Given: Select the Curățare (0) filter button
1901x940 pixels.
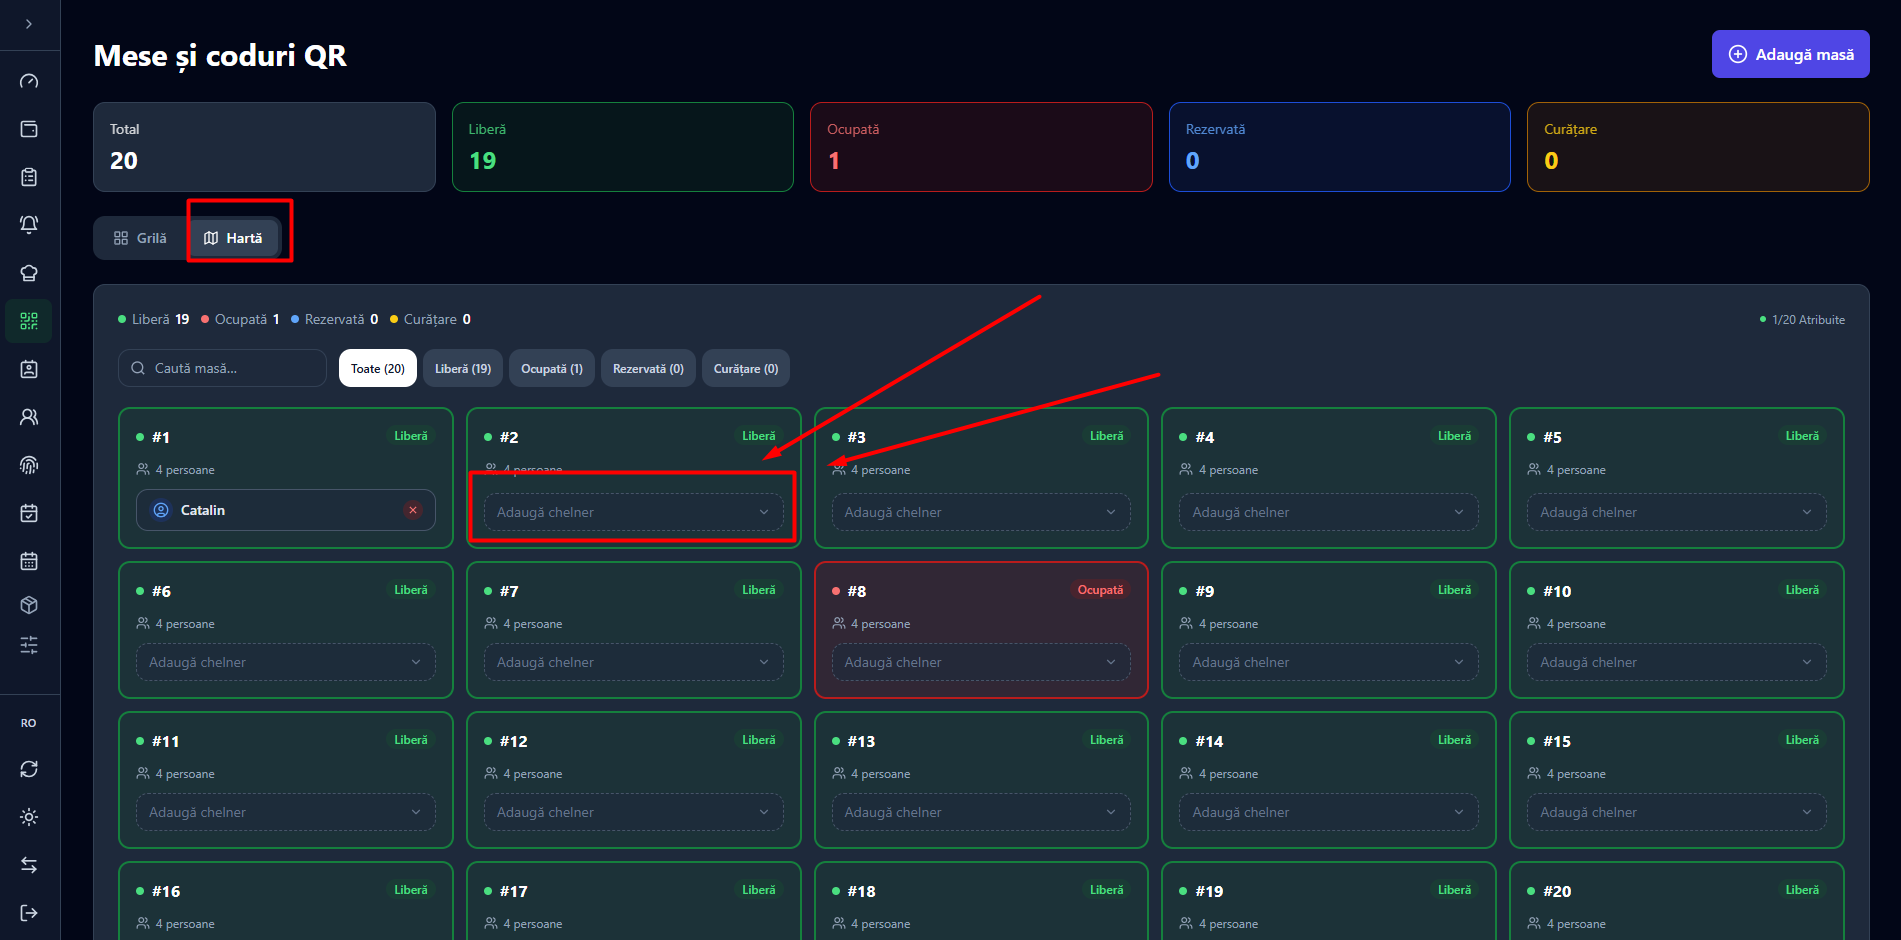Looking at the screenshot, I should [x=746, y=369].
